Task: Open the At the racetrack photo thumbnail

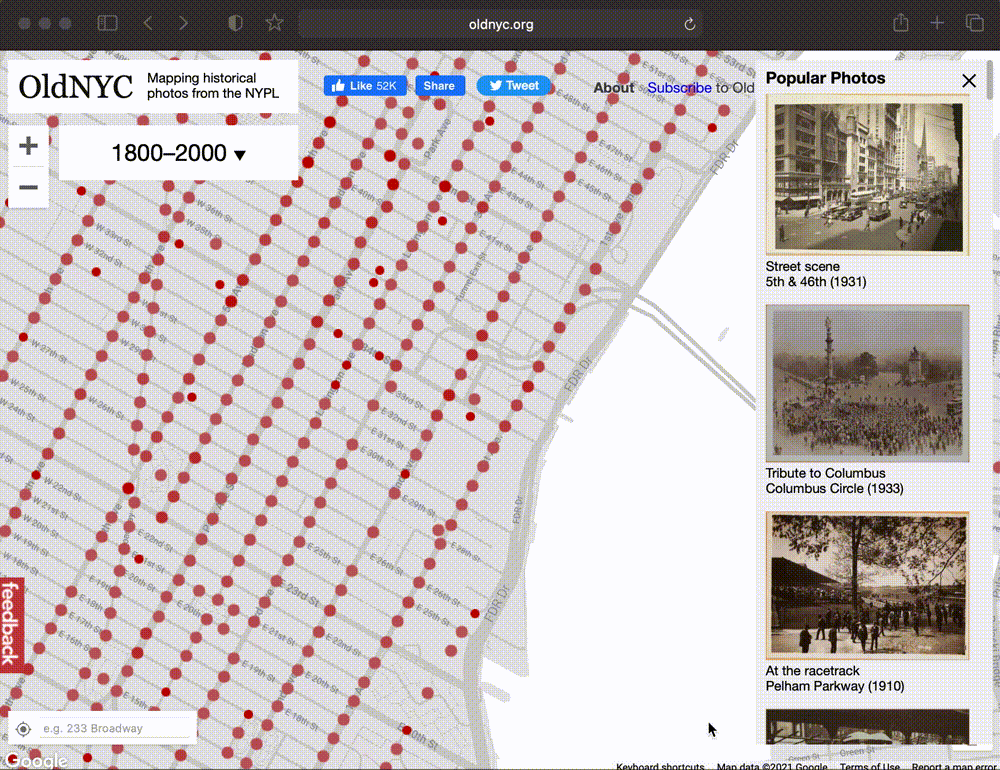Action: tap(867, 585)
